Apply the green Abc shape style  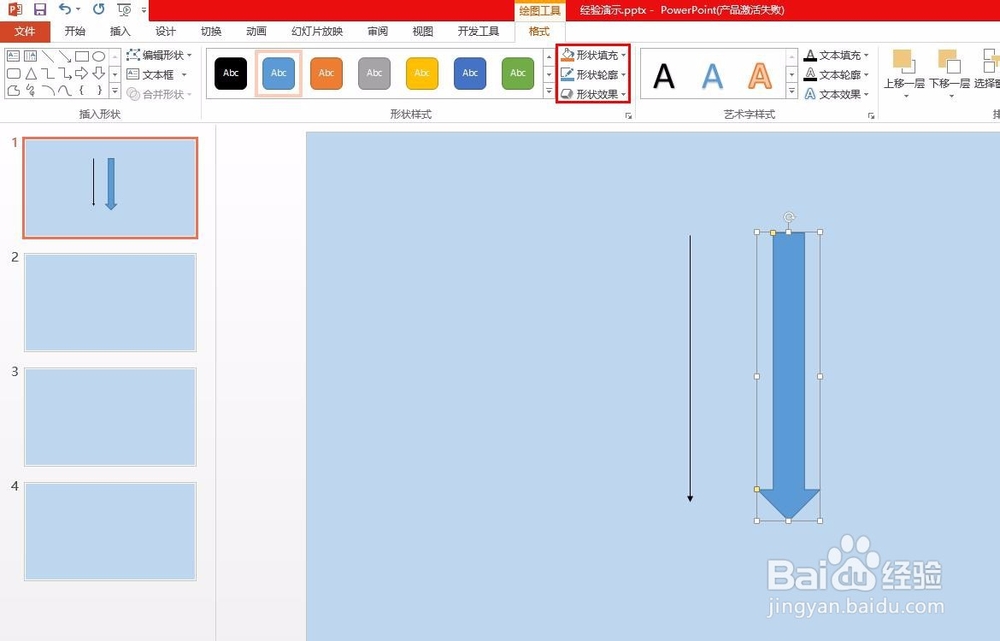click(518, 73)
